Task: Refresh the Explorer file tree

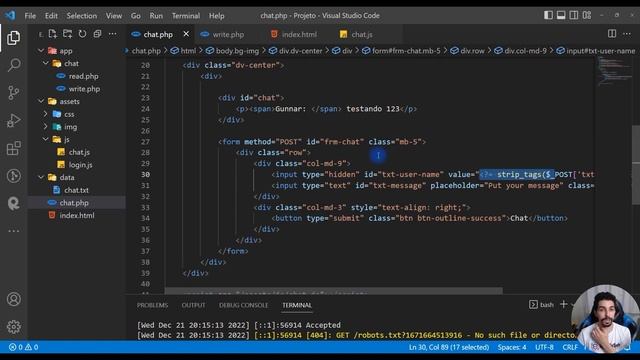Action: [82, 34]
